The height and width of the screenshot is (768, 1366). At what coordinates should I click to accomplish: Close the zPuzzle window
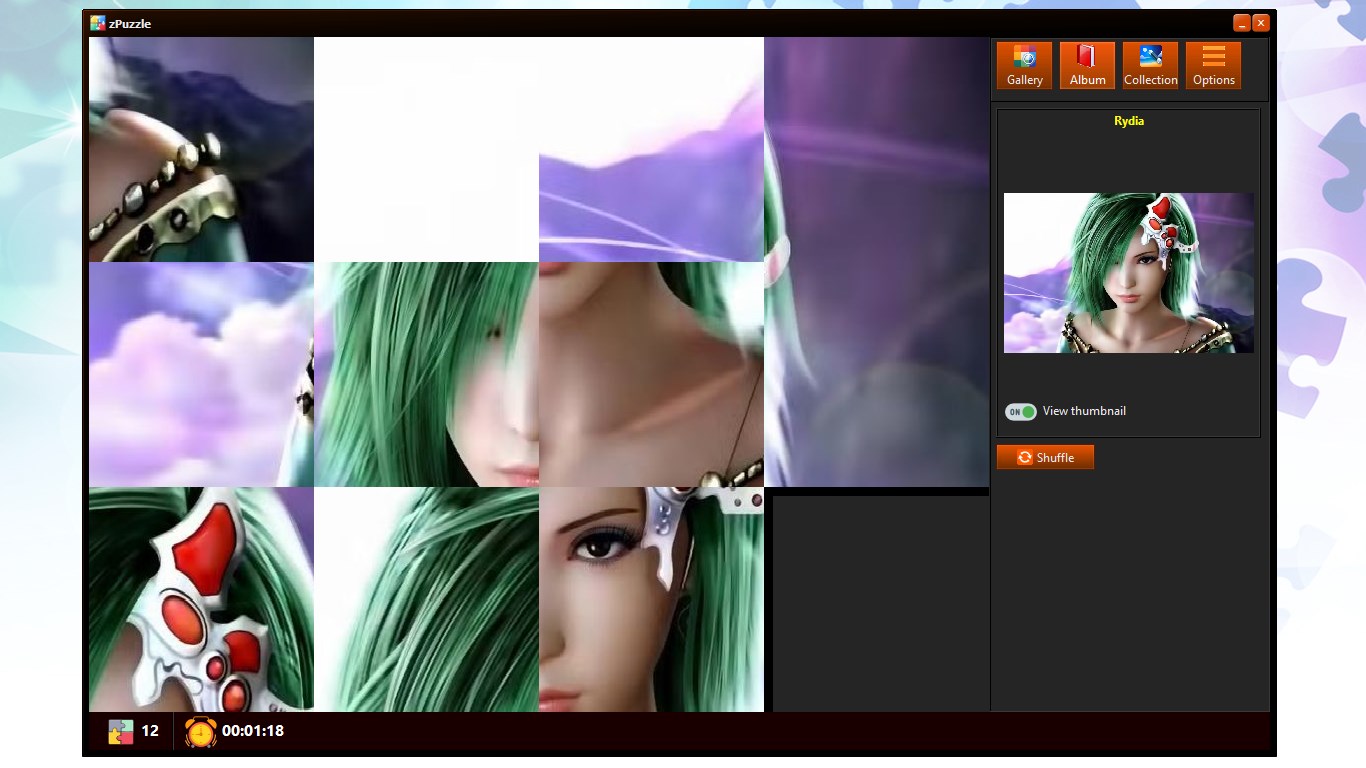coord(1261,23)
